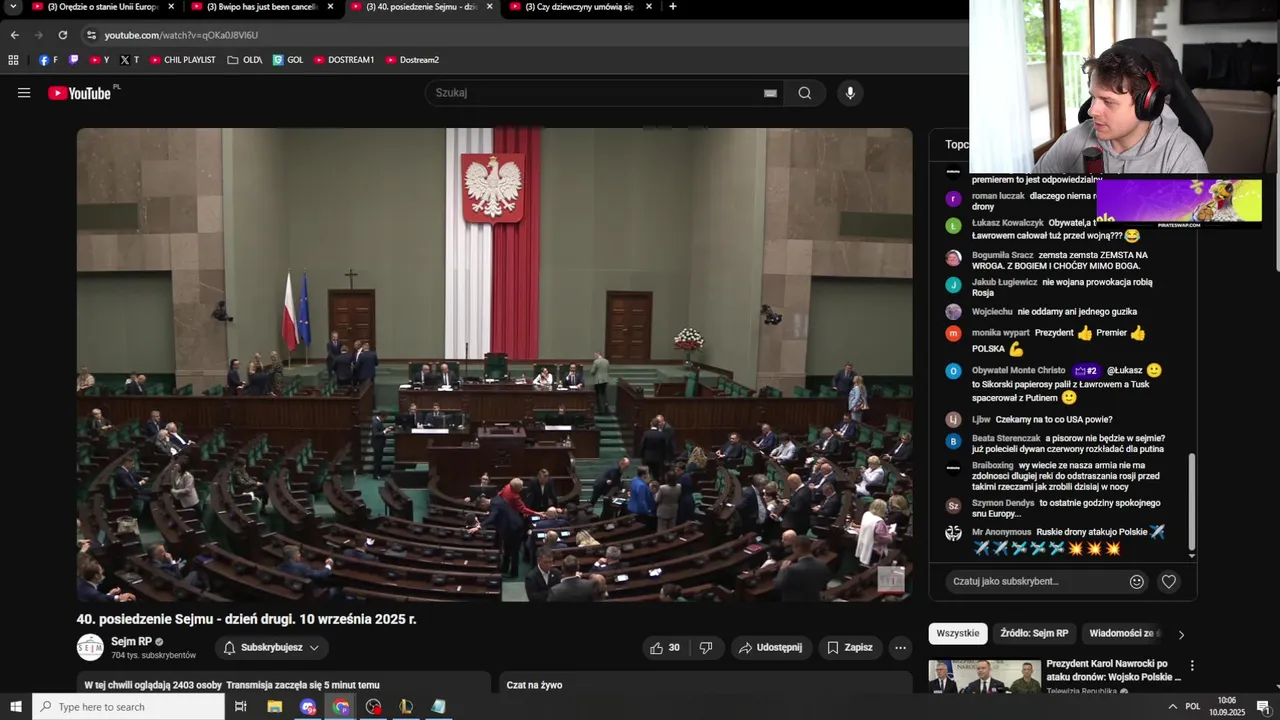Click the browser address bar URL
This screenshot has width=1280, height=720.
(181, 35)
